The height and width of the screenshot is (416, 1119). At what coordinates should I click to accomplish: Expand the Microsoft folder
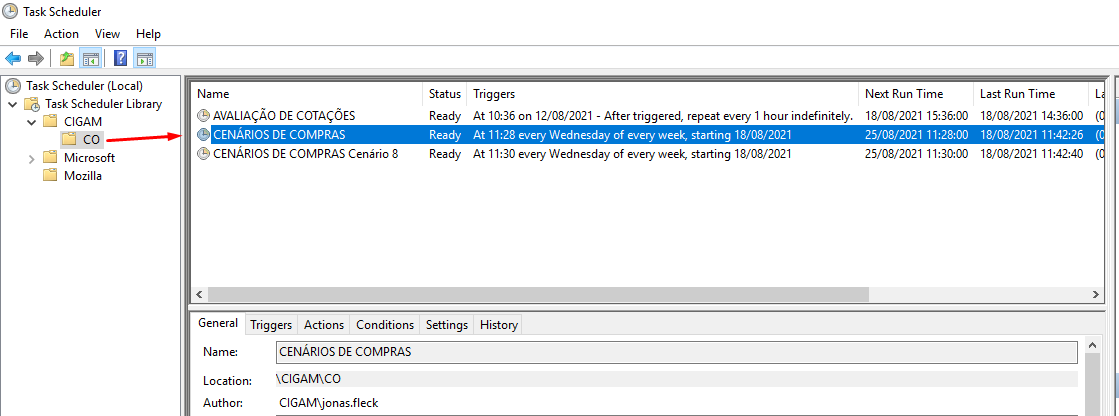30,158
